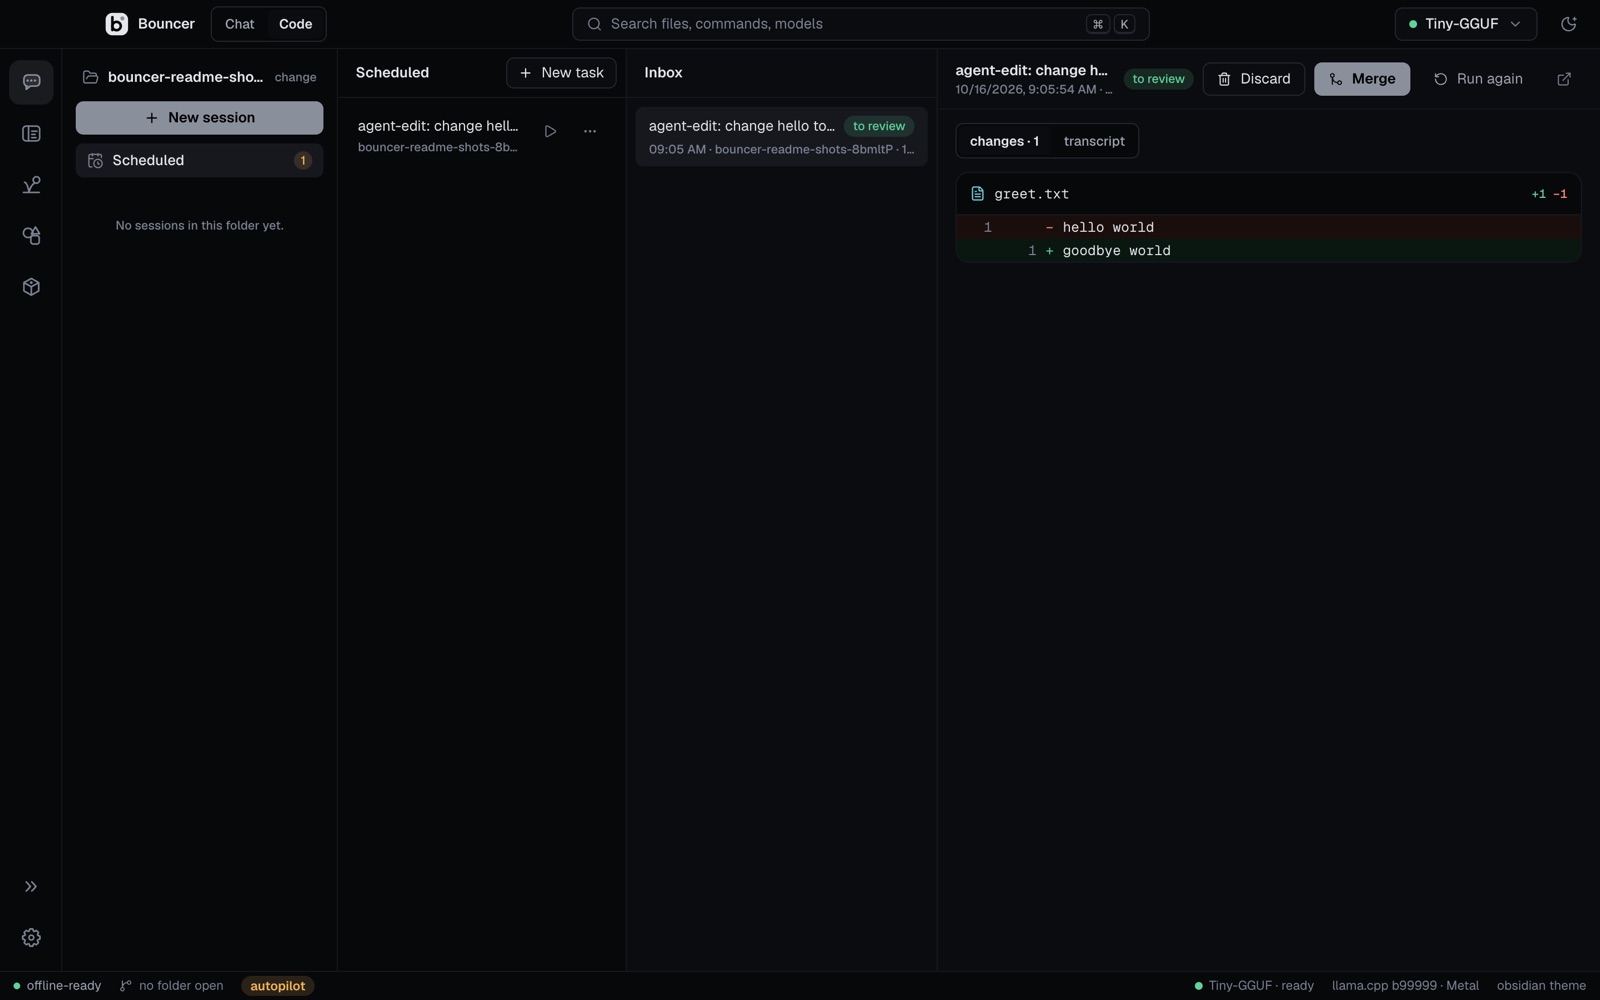Open the notes panel sidebar icon
Viewport: 1600px width, 1000px height.
pyautogui.click(x=31, y=133)
